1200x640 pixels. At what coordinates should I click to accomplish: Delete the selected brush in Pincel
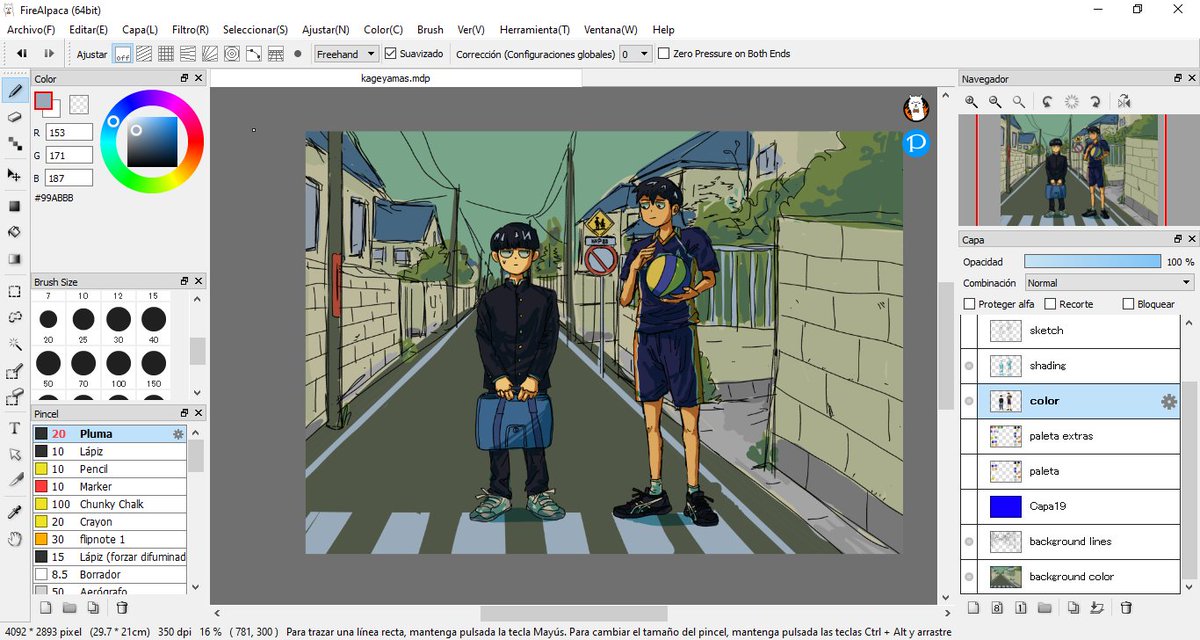click(x=122, y=607)
